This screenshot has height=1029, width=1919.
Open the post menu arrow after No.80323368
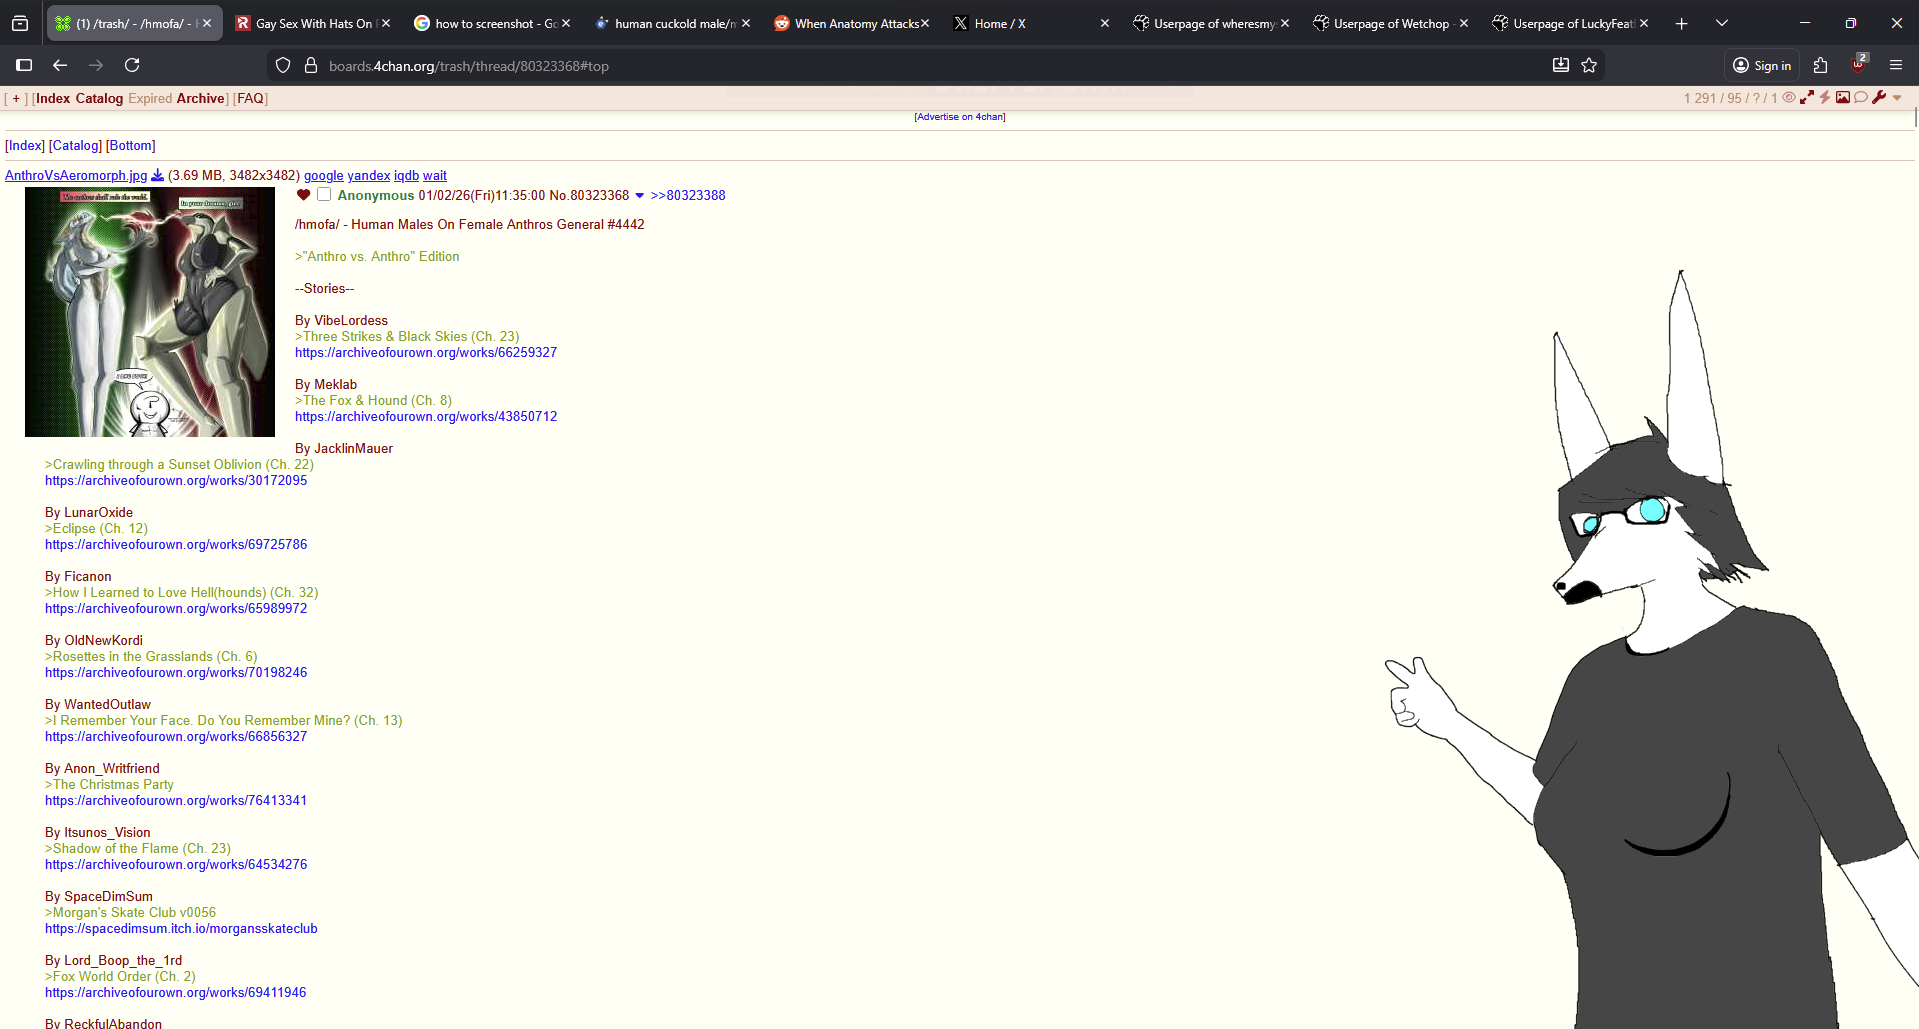click(x=640, y=196)
